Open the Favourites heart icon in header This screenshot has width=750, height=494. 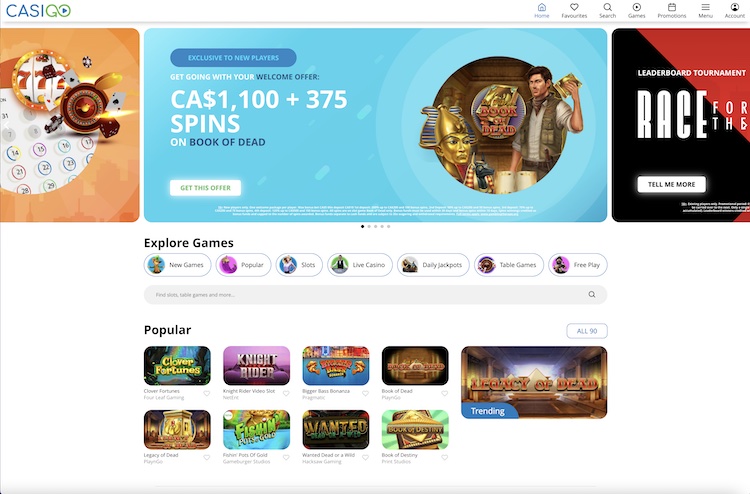pyautogui.click(x=574, y=7)
